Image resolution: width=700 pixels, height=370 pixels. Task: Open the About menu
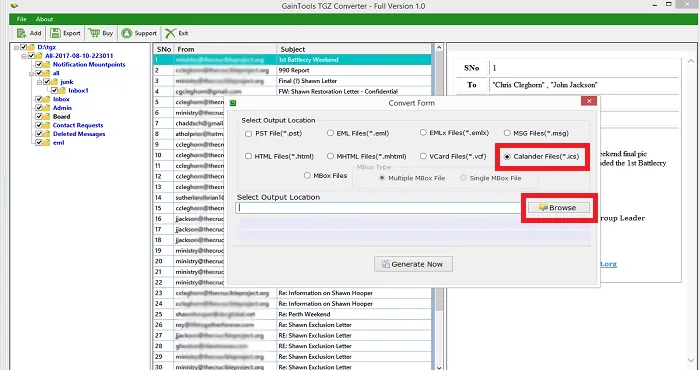45,19
